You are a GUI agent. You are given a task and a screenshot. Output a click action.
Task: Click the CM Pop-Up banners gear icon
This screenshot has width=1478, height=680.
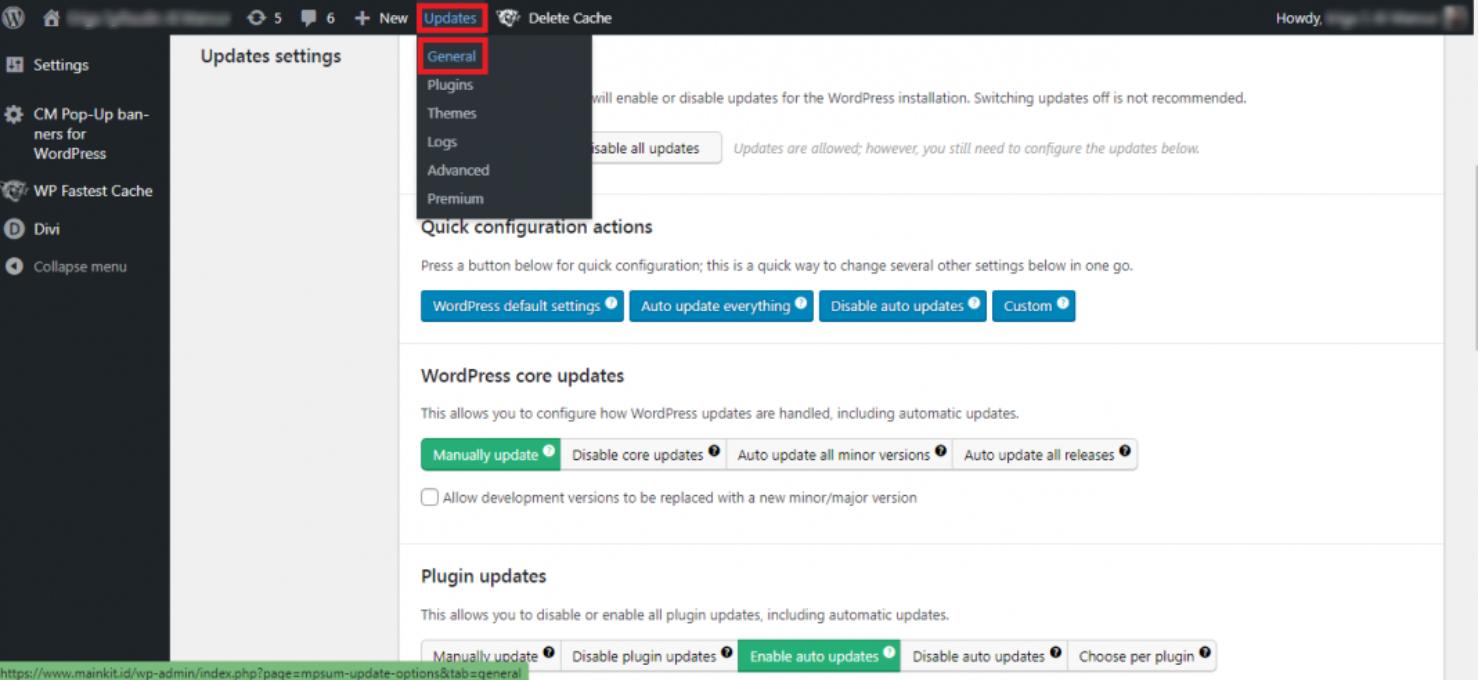coord(14,115)
